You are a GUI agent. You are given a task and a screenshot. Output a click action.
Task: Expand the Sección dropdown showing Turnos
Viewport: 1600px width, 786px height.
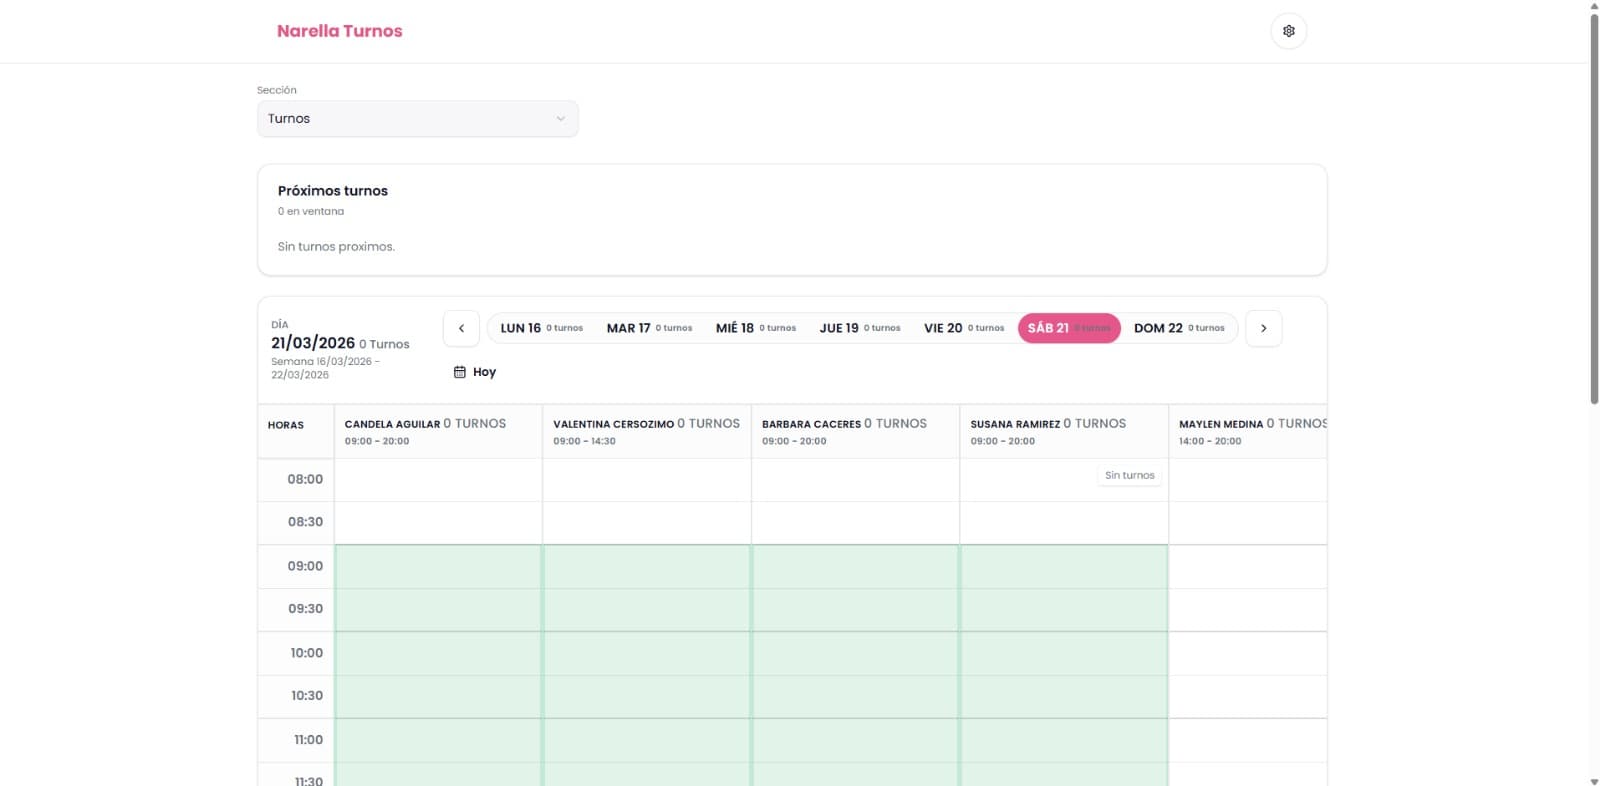[417, 119]
